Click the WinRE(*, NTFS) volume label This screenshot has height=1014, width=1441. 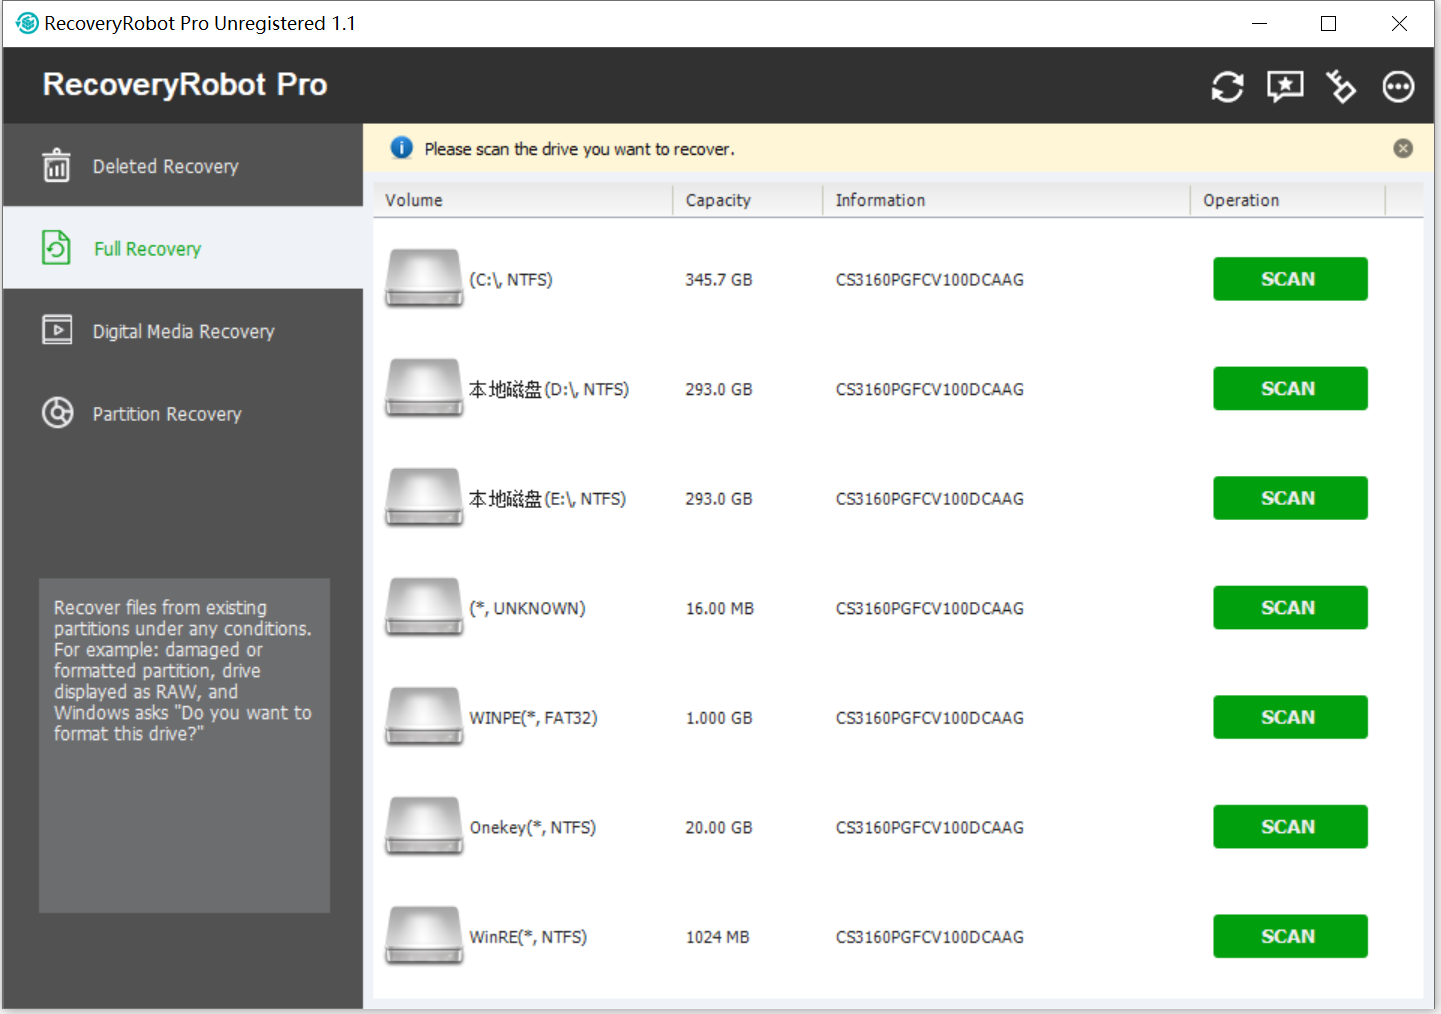click(528, 937)
